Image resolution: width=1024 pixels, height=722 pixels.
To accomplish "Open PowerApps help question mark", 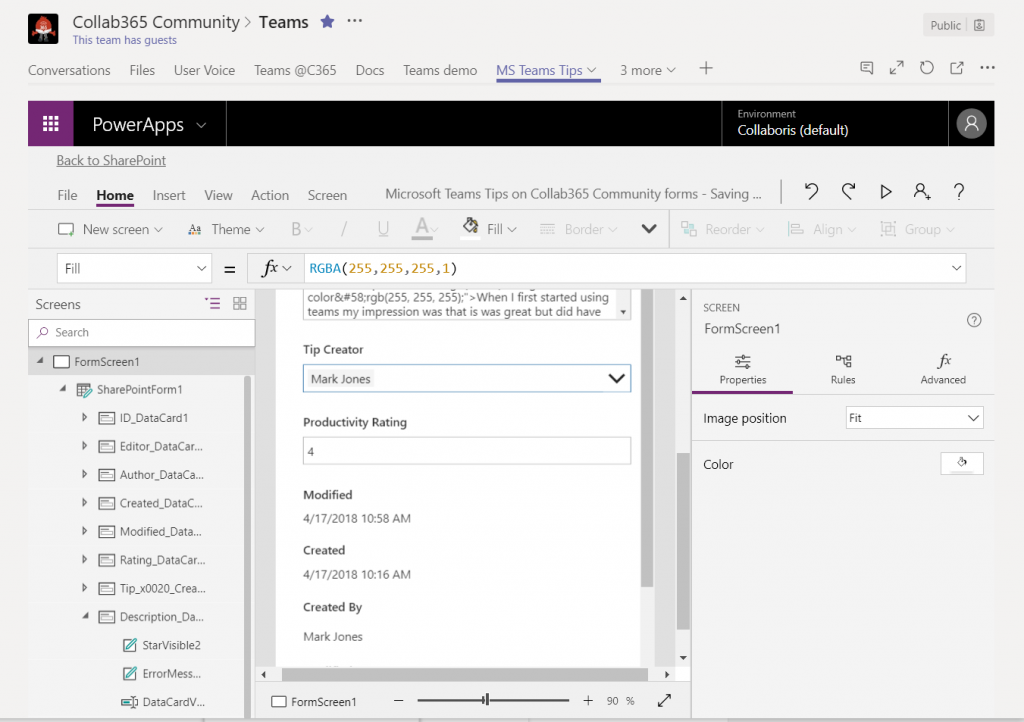I will [x=959, y=191].
